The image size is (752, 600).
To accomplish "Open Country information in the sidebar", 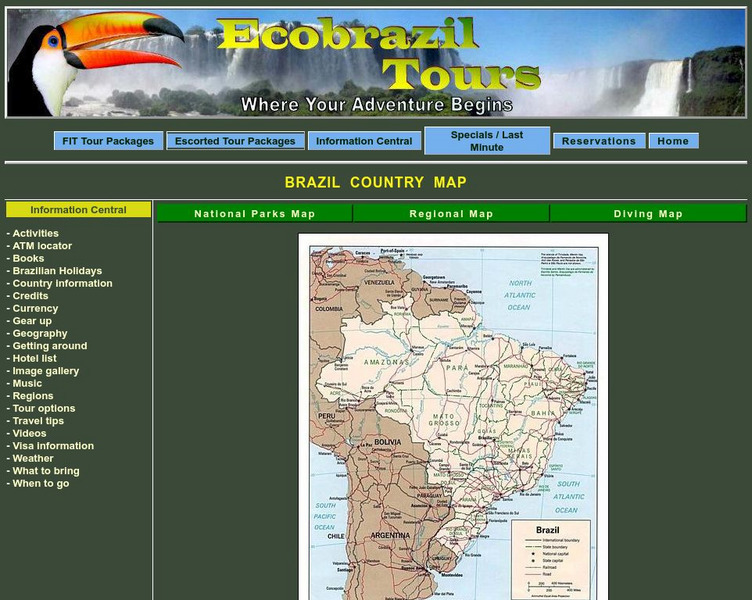I will click(62, 283).
